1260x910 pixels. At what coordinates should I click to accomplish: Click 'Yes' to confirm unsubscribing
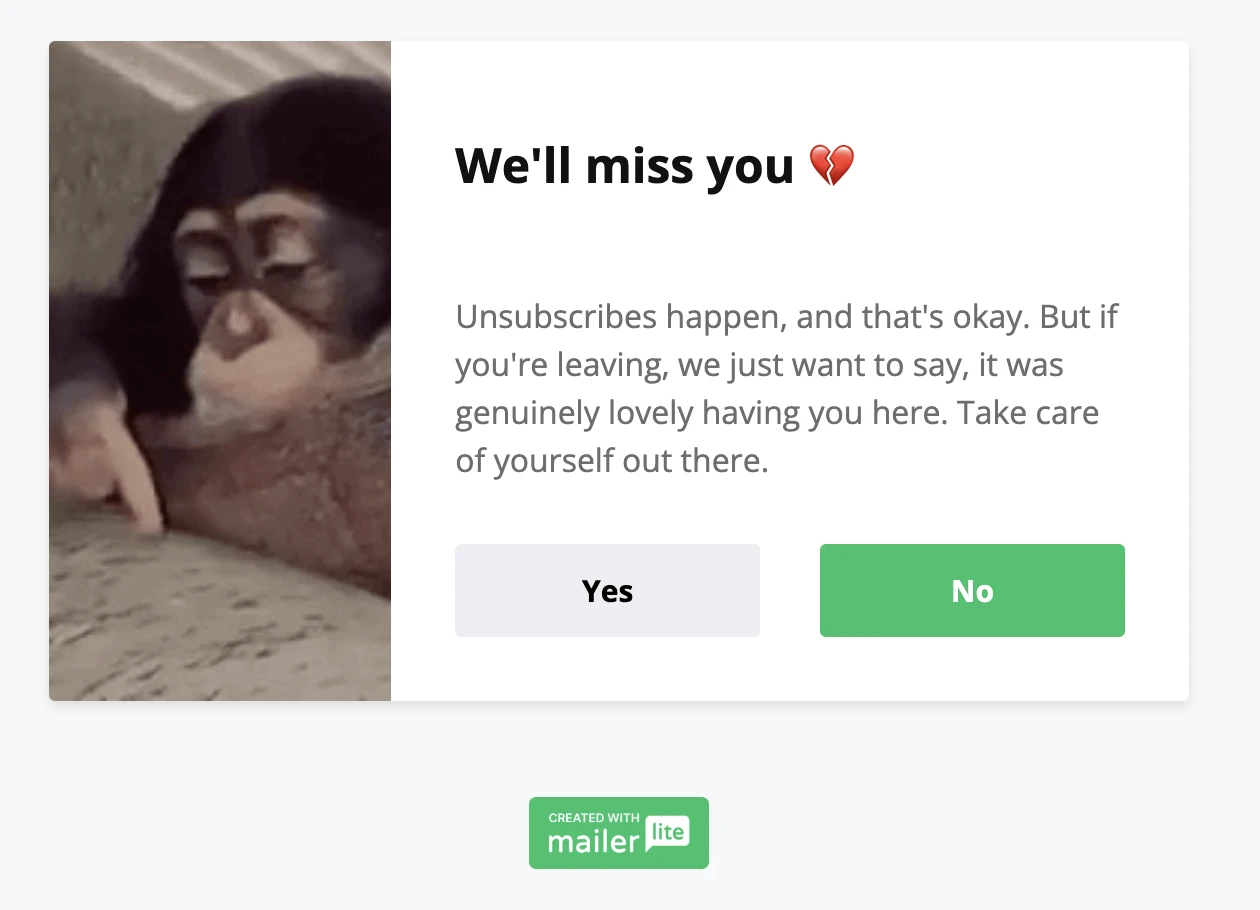point(606,590)
